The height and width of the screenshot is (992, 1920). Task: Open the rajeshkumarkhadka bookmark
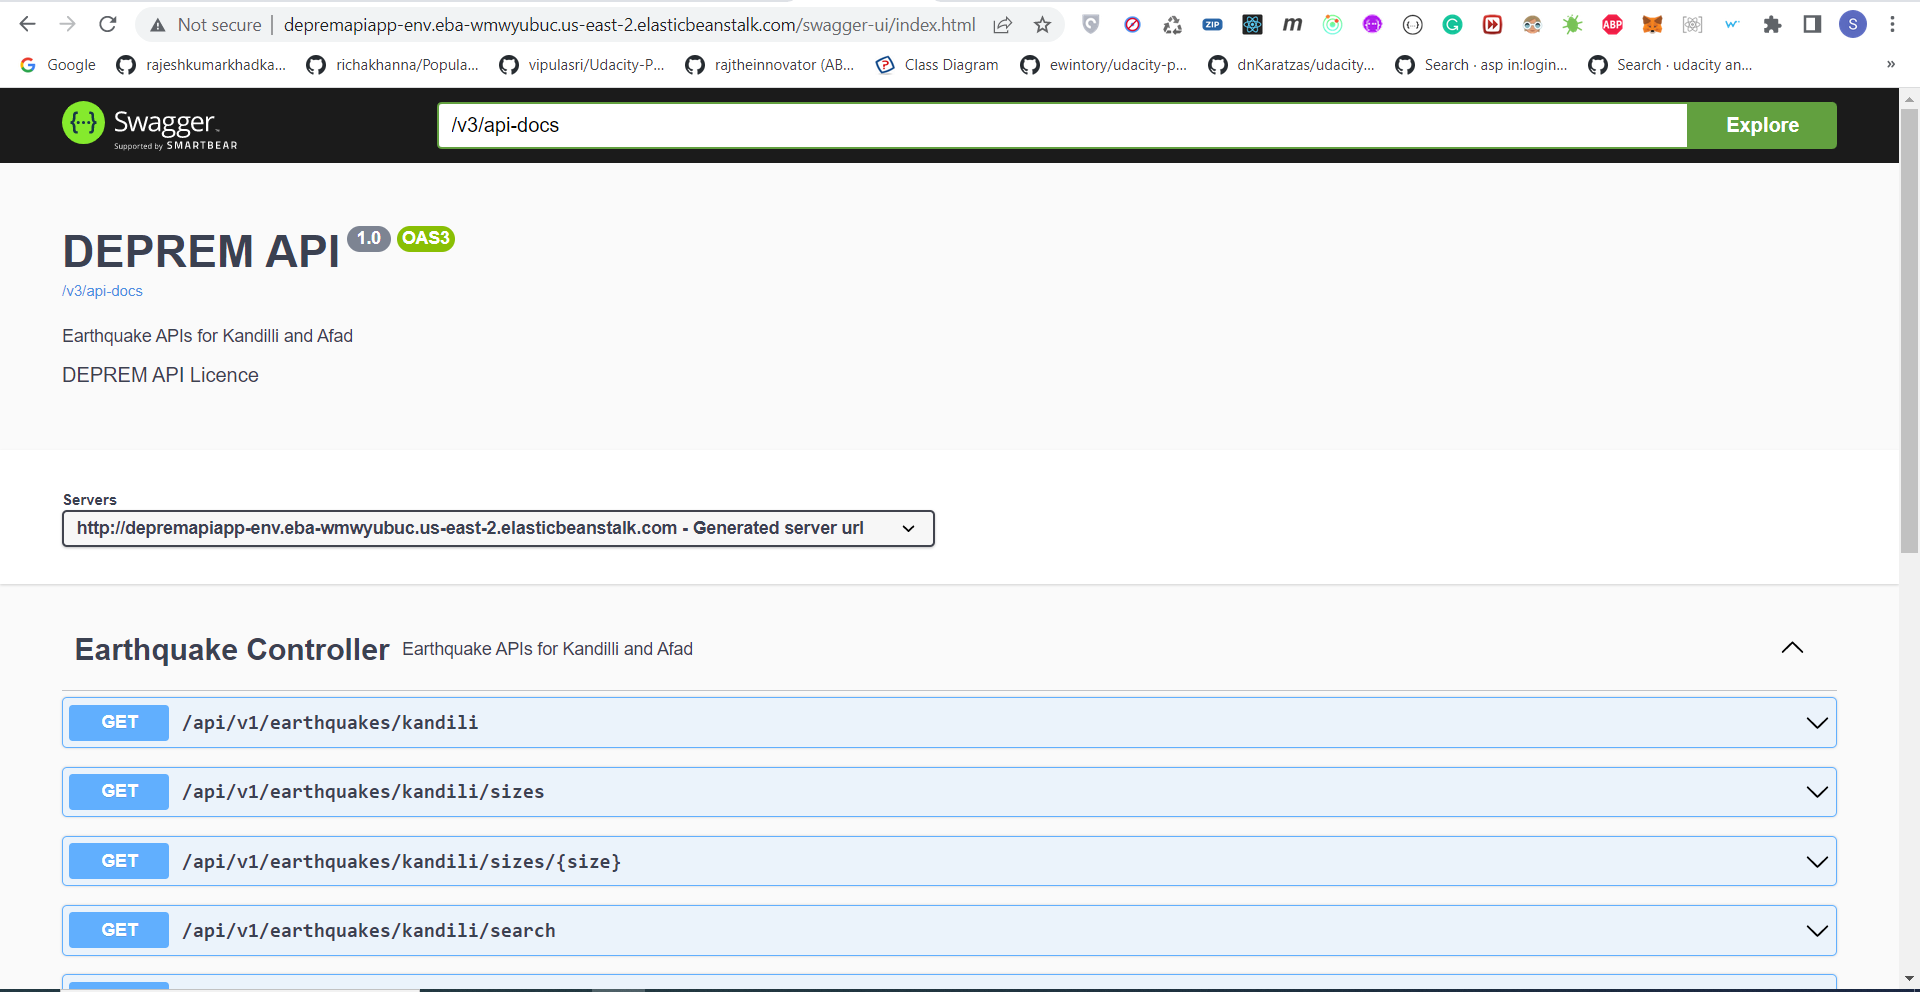(x=201, y=65)
